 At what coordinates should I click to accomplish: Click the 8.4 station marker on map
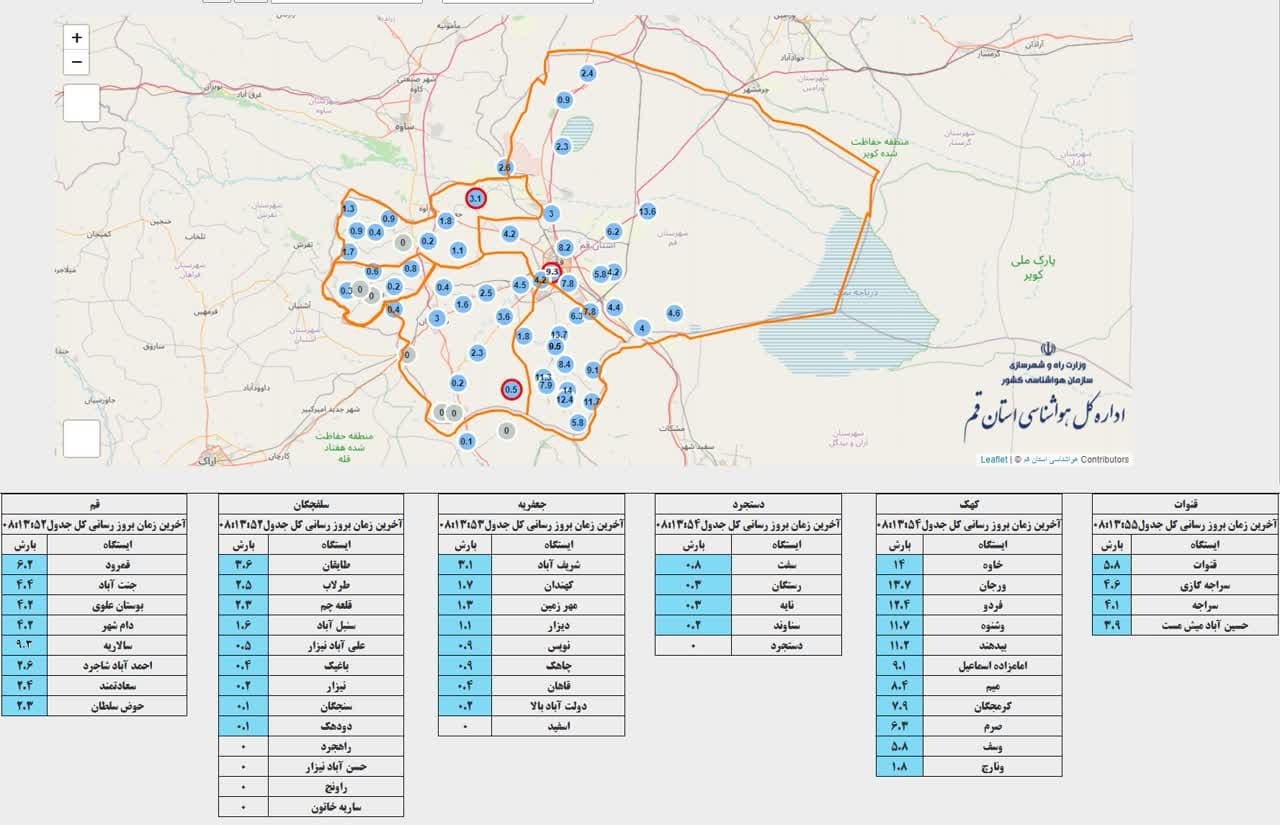[565, 364]
